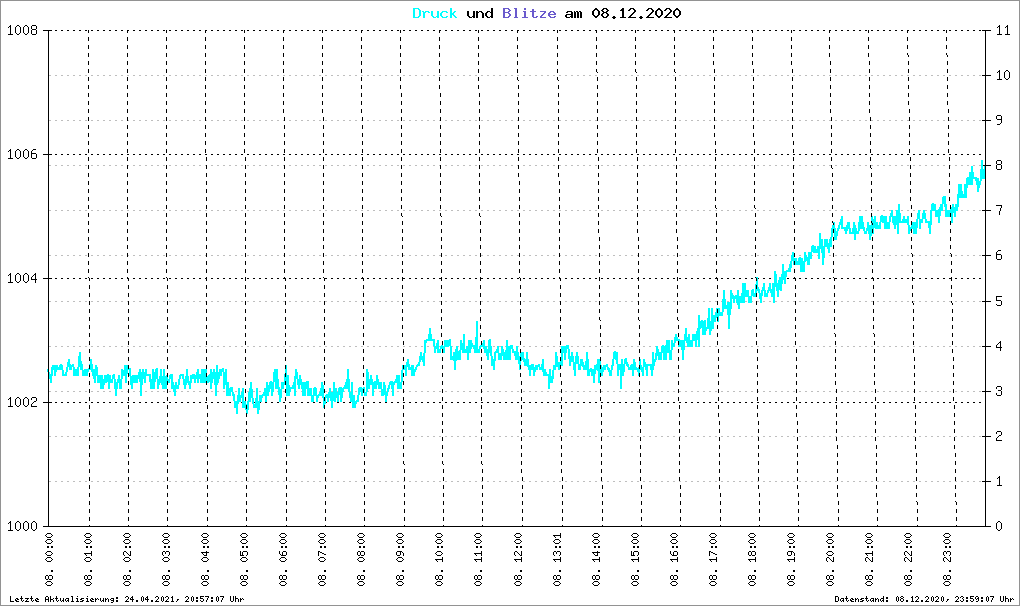Click the cyan 'Druck' word in title
Viewport: 1020px width, 606px height.
(435, 13)
